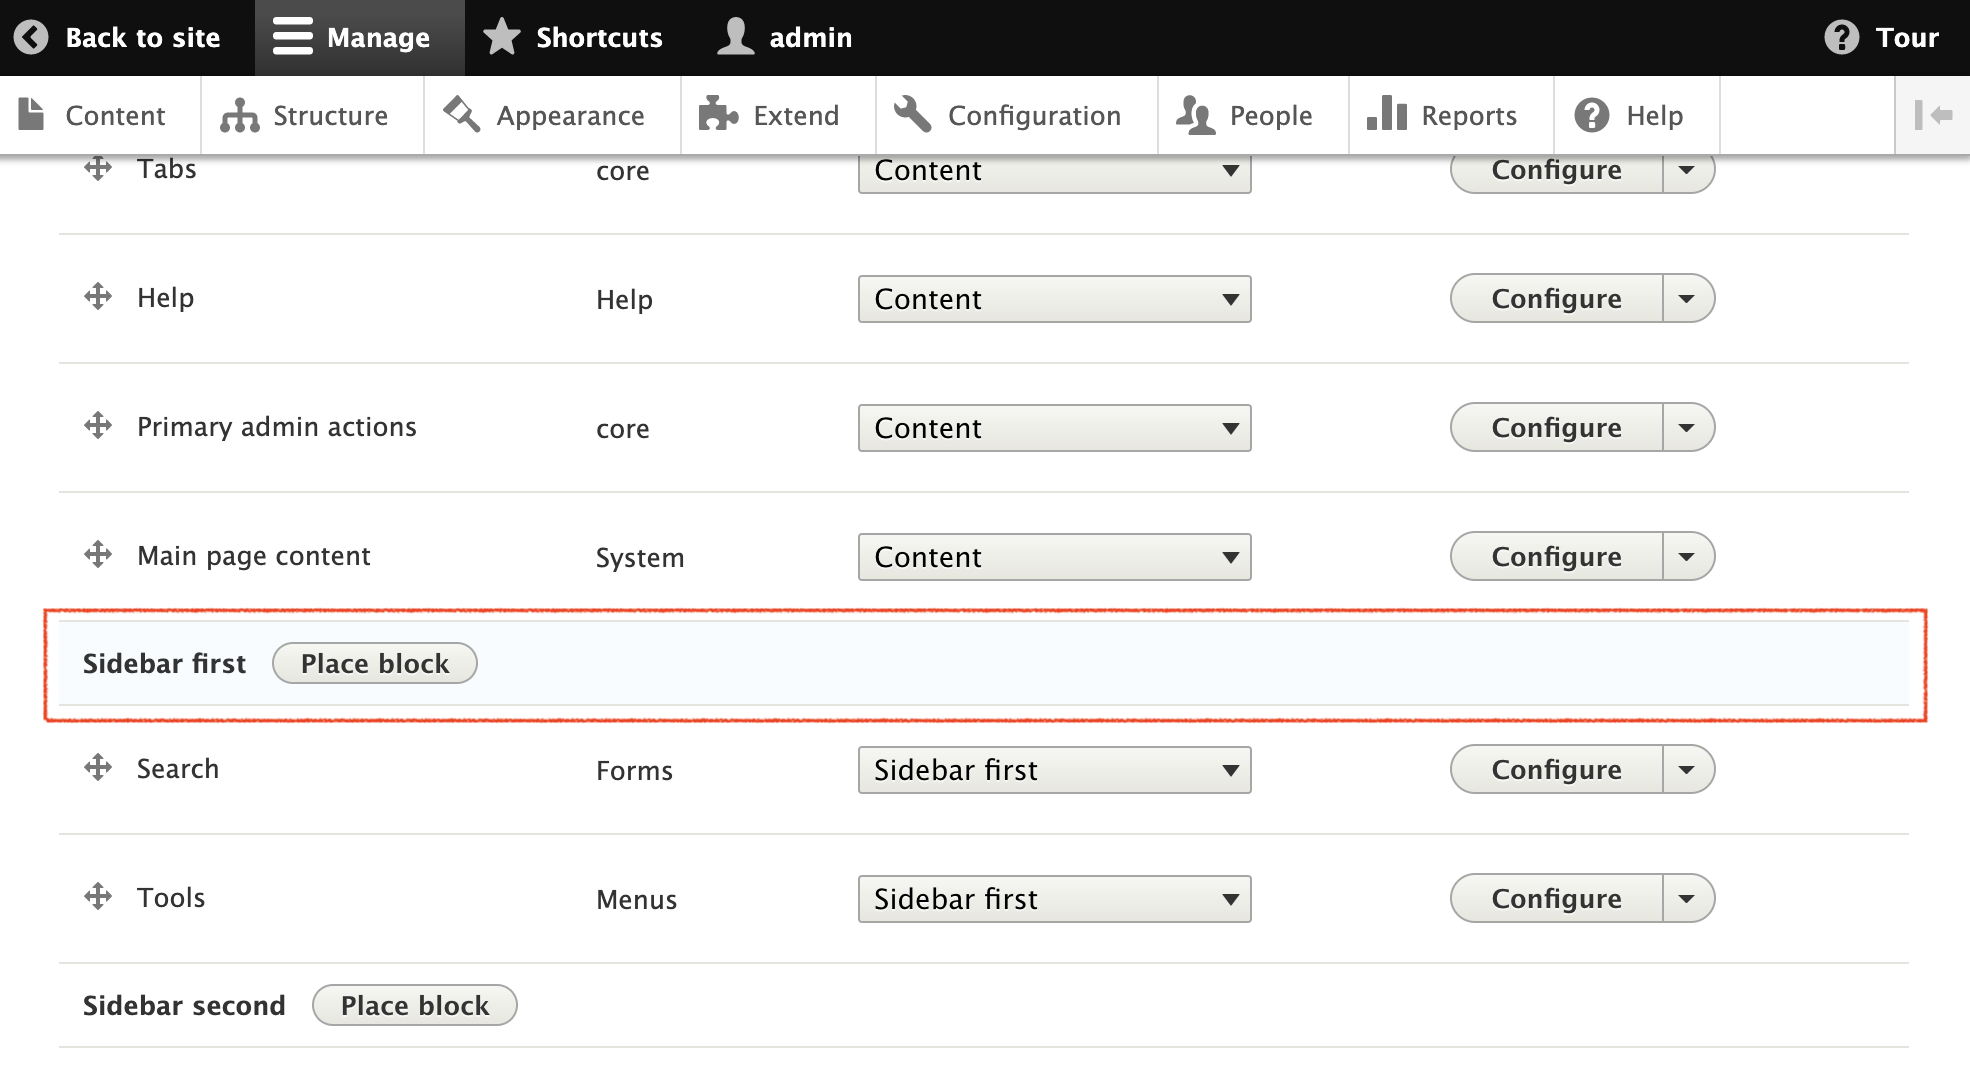This screenshot has height=1068, width=1970.
Task: Open the Appearance menu
Action: tap(545, 116)
